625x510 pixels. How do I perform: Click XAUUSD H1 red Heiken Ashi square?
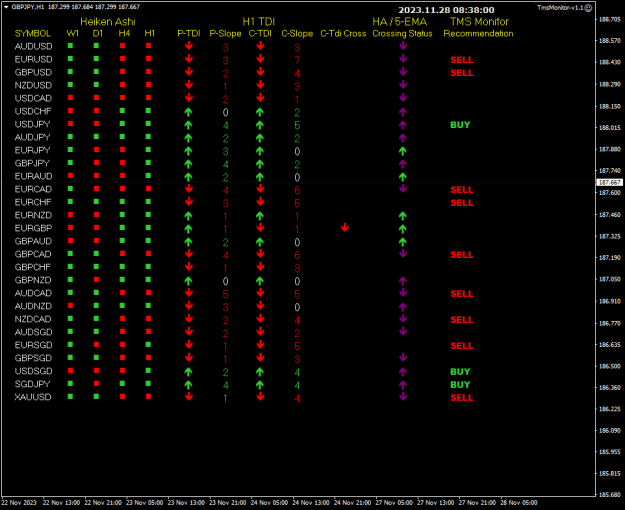click(x=148, y=397)
